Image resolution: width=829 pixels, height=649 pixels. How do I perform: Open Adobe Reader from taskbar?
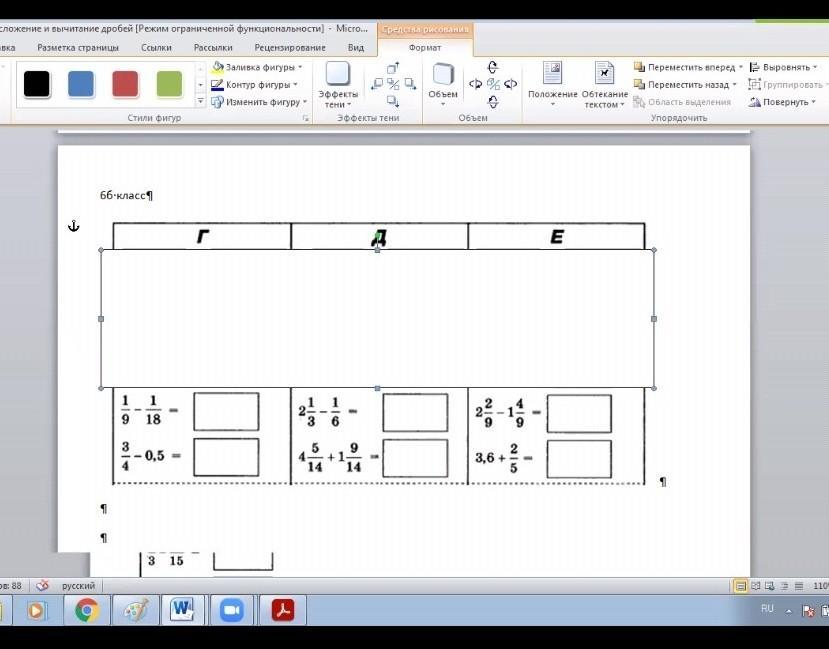point(283,610)
